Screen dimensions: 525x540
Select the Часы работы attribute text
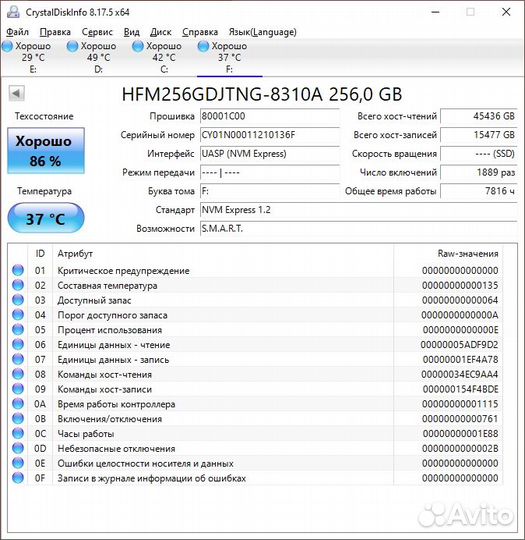(86, 434)
